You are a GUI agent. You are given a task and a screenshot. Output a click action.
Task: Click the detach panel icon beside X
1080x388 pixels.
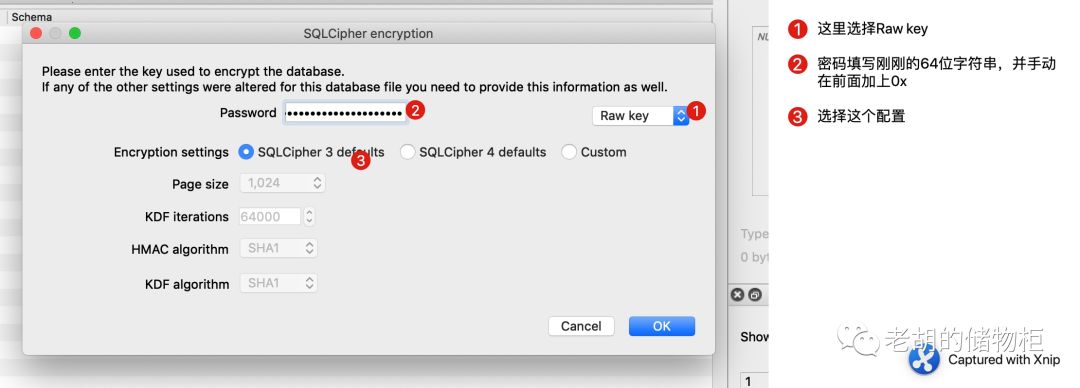[x=755, y=295]
